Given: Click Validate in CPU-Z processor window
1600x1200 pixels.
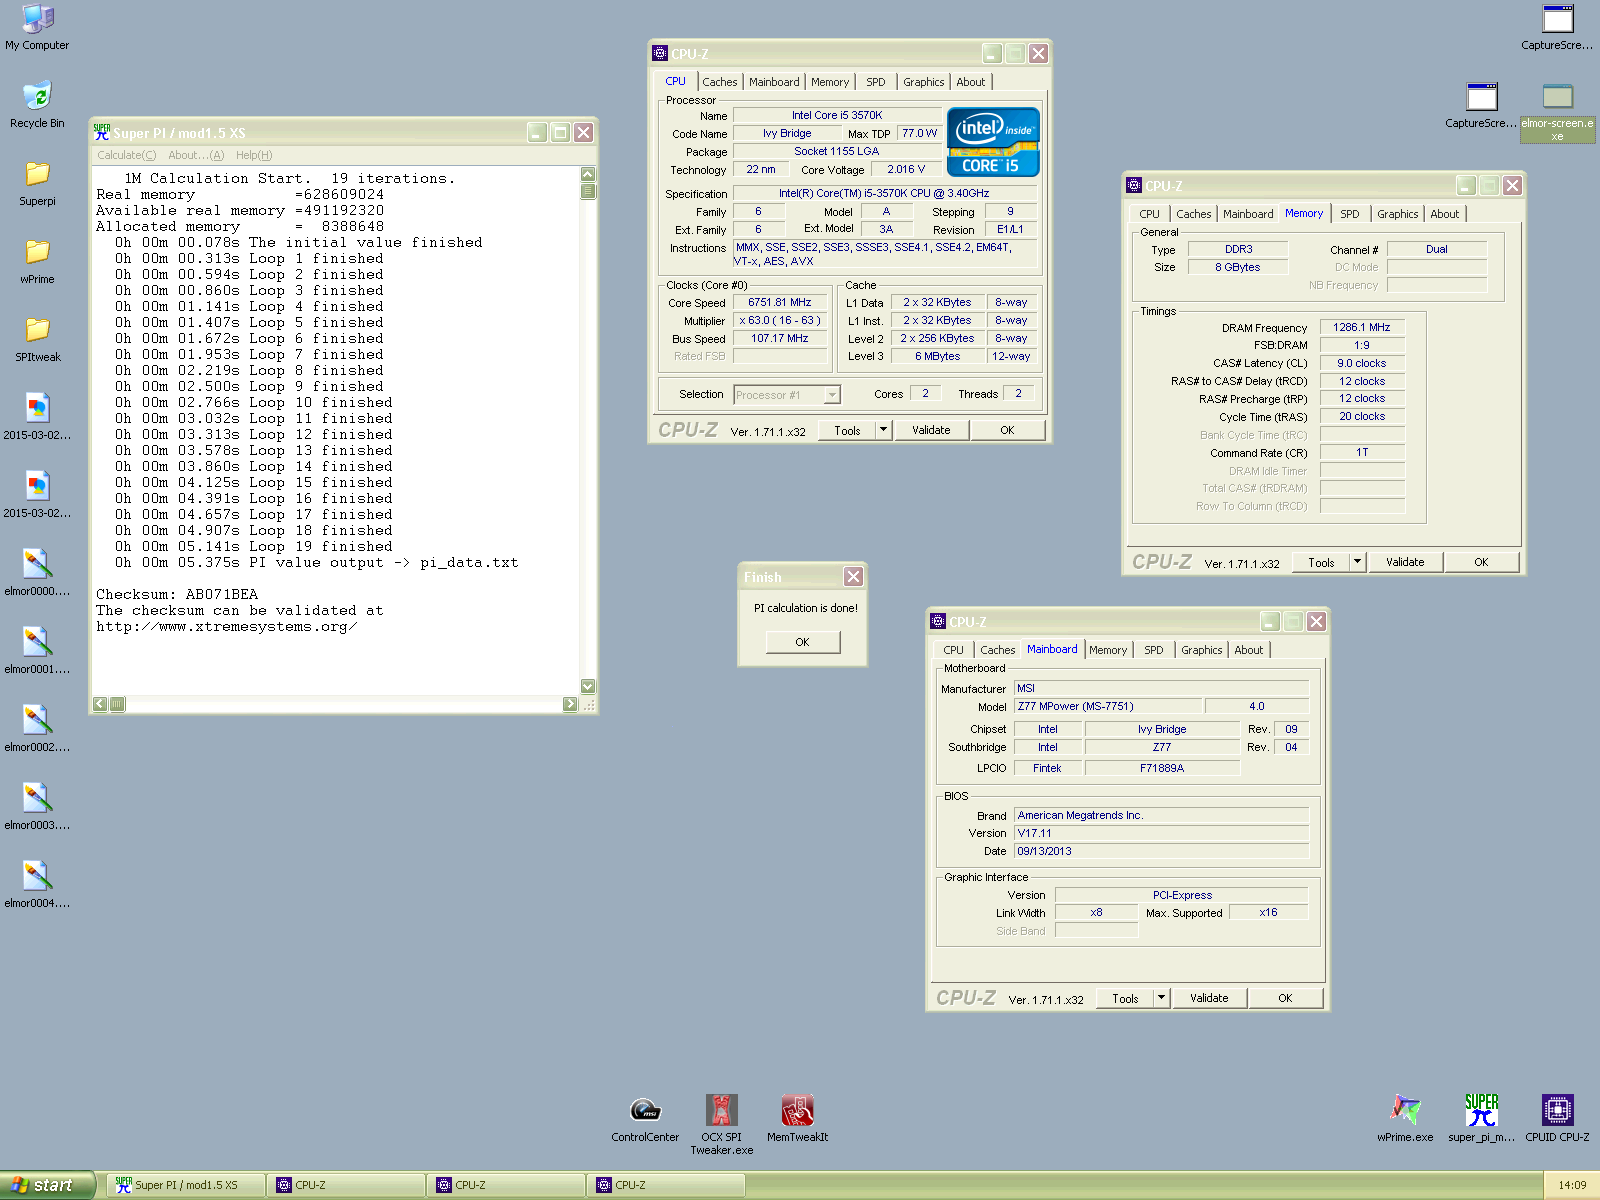Looking at the screenshot, I should tap(931, 430).
